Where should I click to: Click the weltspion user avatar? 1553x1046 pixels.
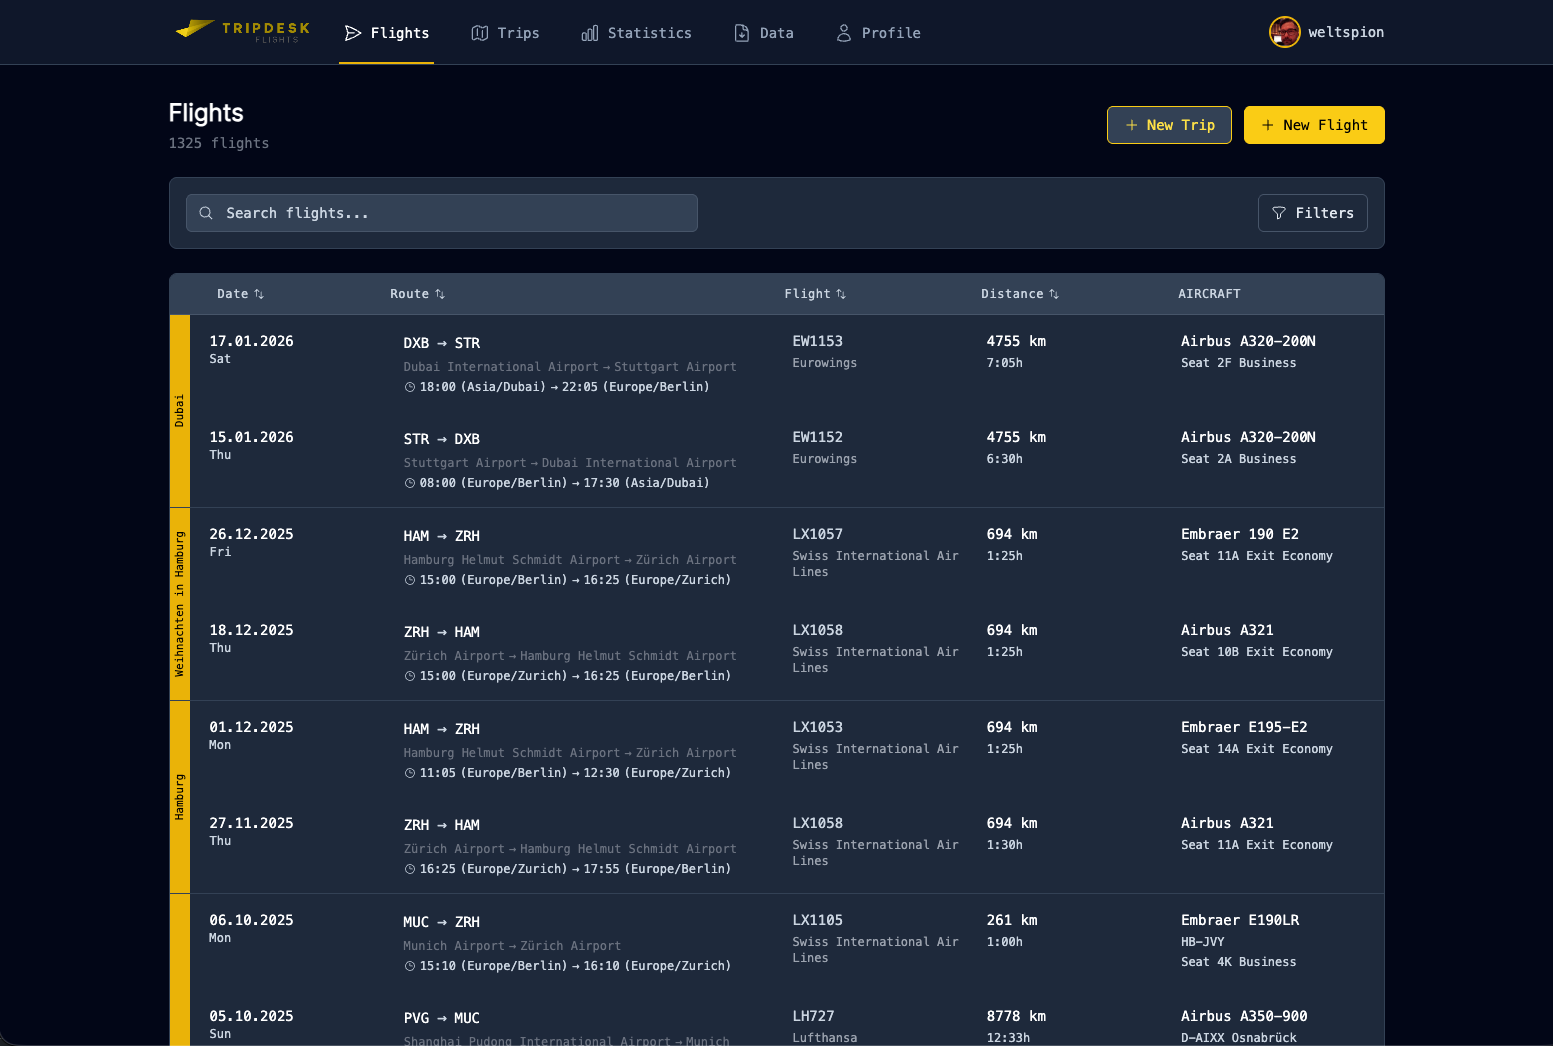point(1284,32)
